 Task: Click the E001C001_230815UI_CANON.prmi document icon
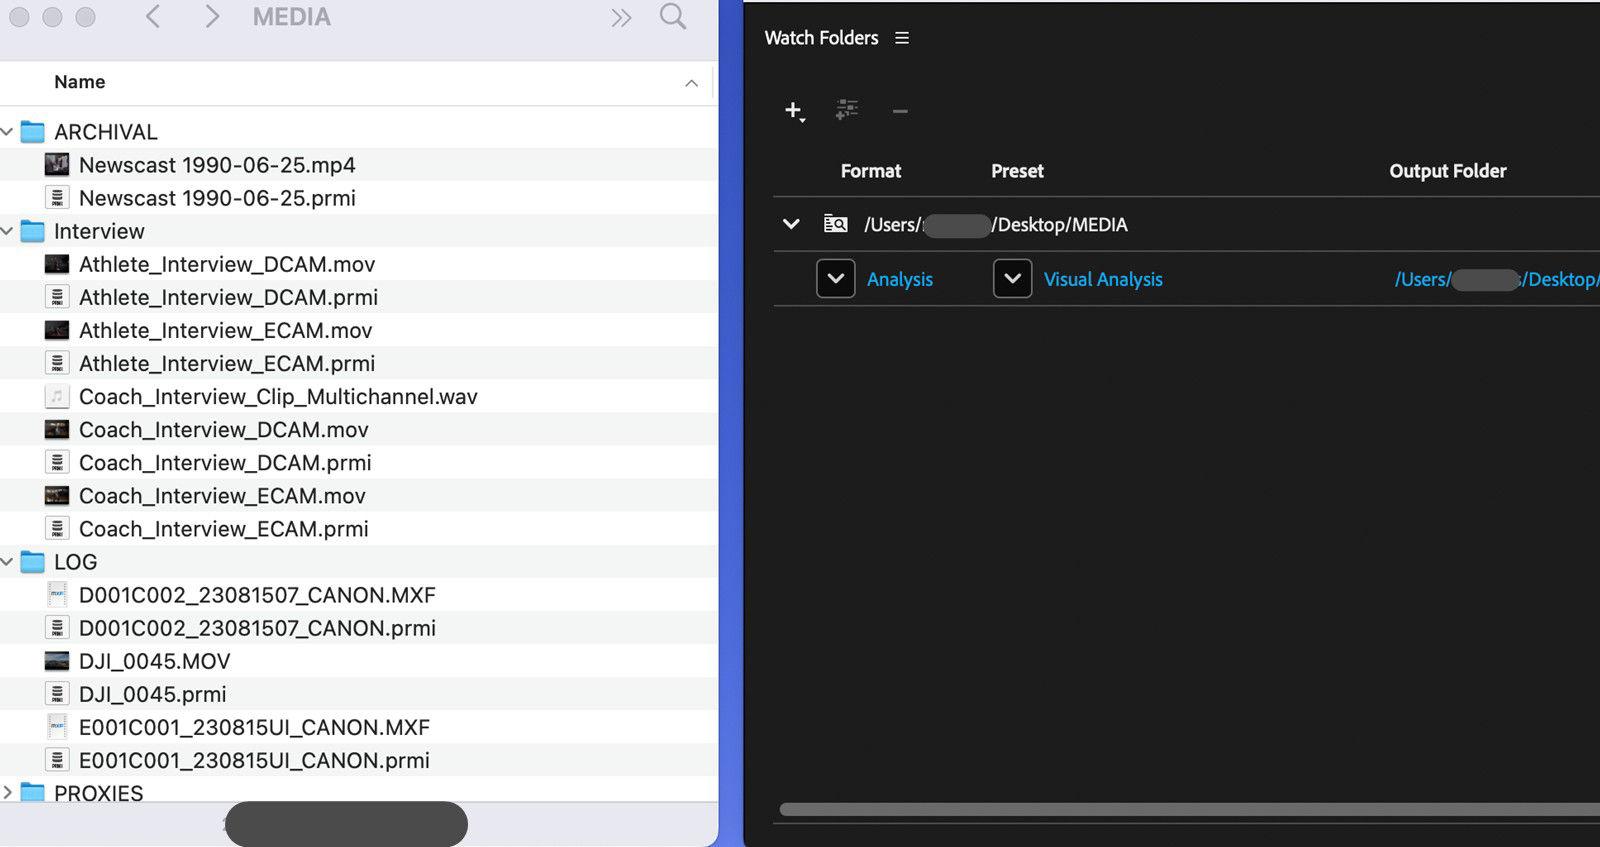point(57,760)
